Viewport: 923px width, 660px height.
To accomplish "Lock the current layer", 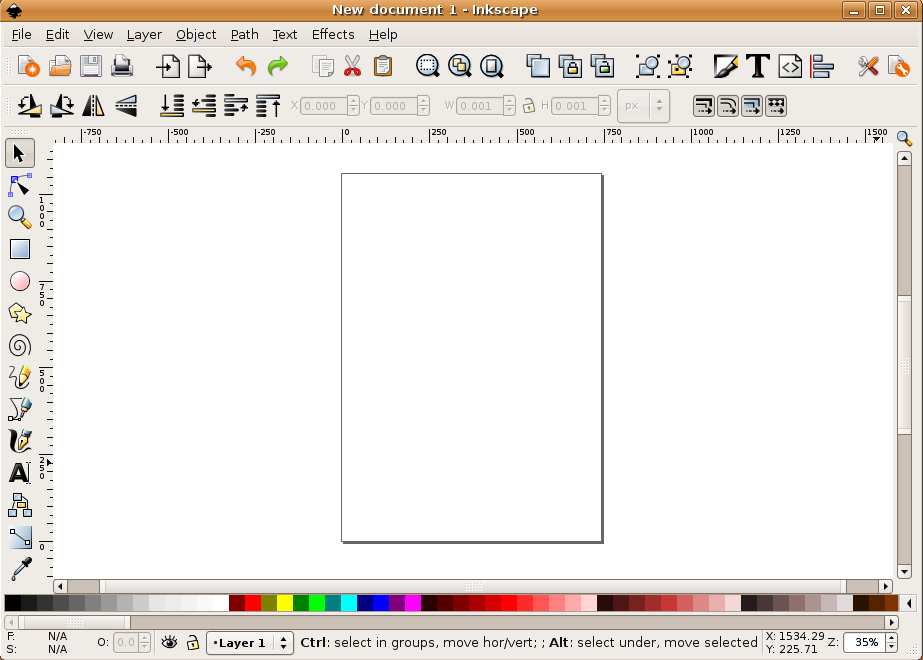I will [190, 643].
